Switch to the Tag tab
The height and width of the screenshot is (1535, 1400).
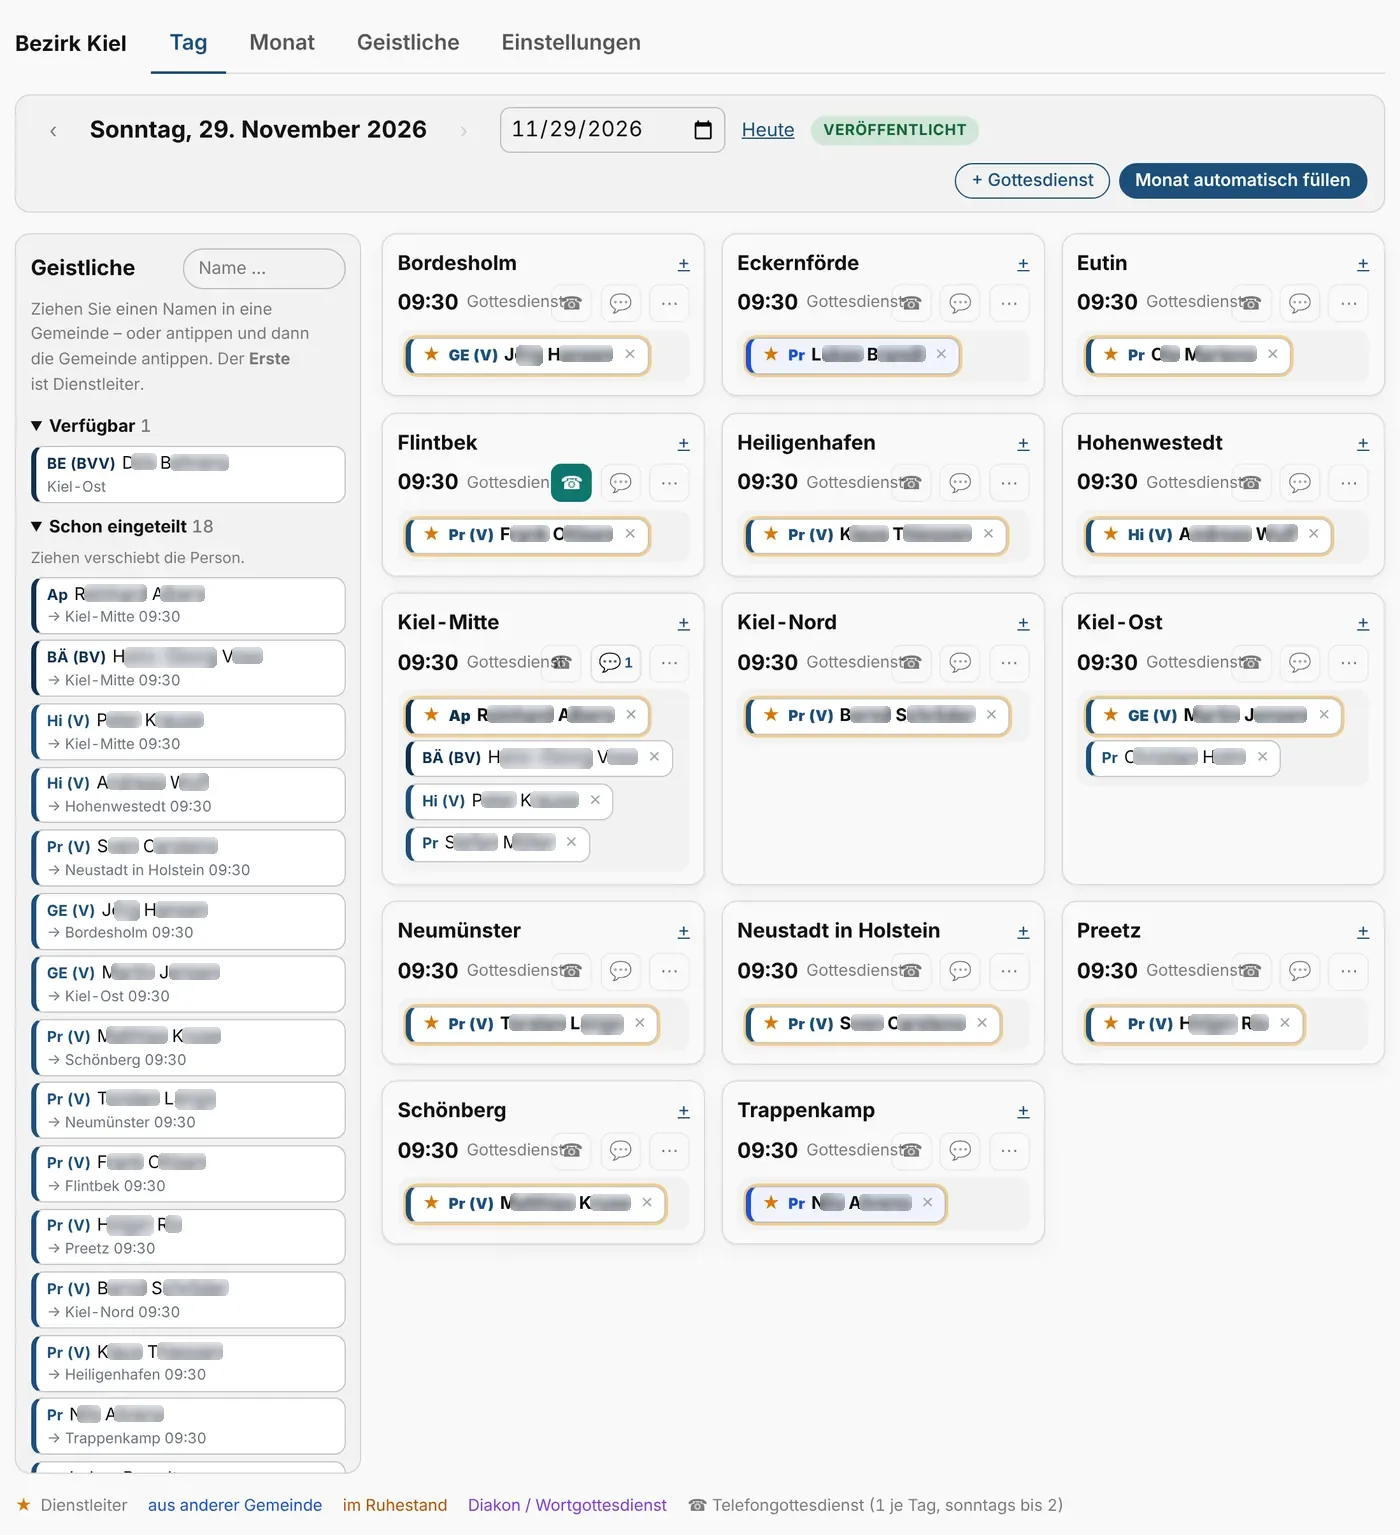(188, 42)
